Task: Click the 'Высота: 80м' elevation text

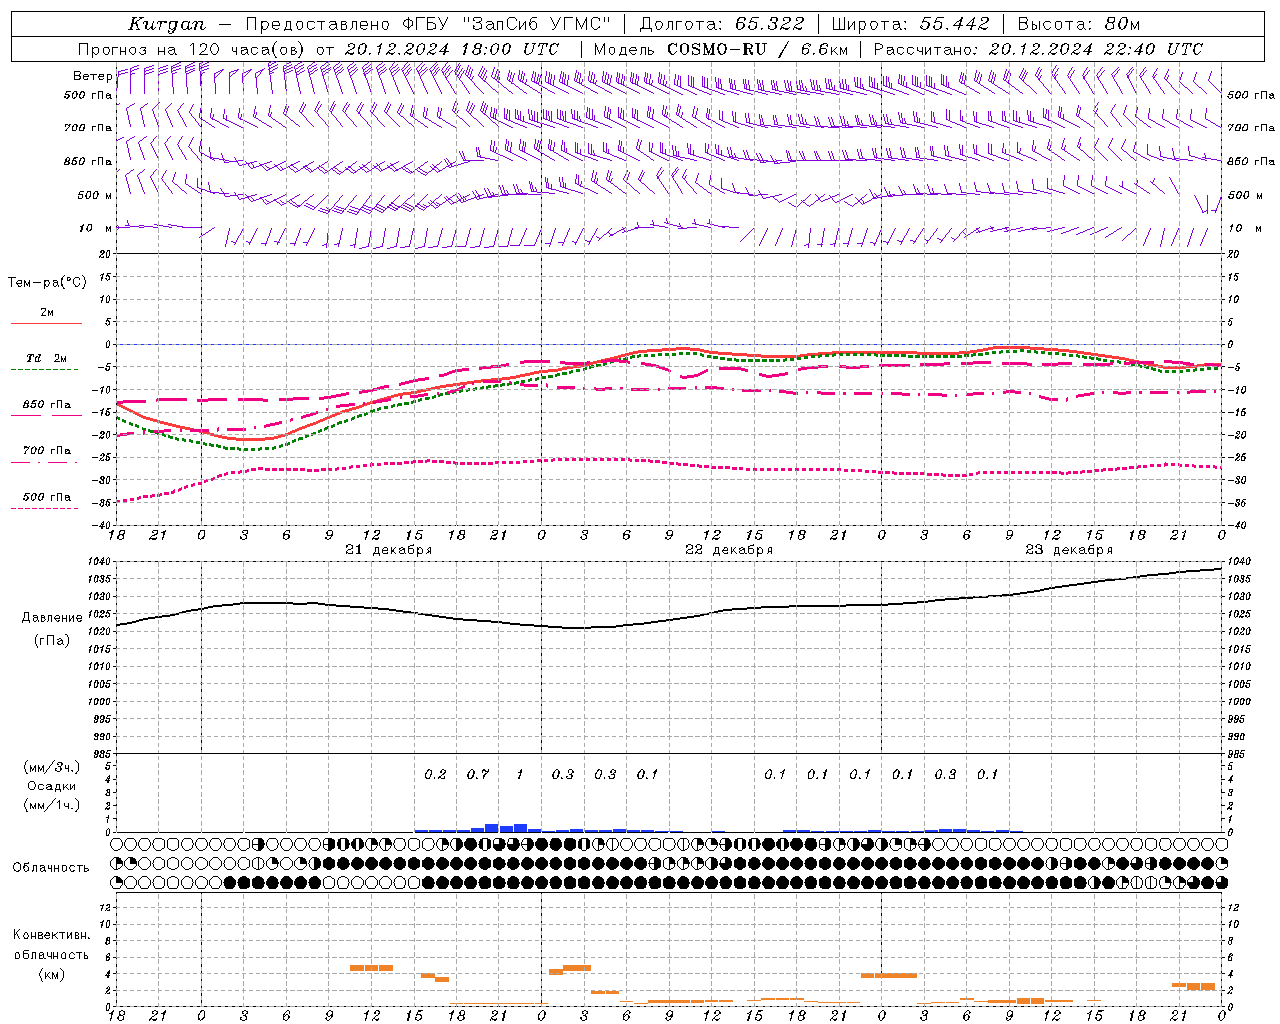Action: [x=1079, y=24]
